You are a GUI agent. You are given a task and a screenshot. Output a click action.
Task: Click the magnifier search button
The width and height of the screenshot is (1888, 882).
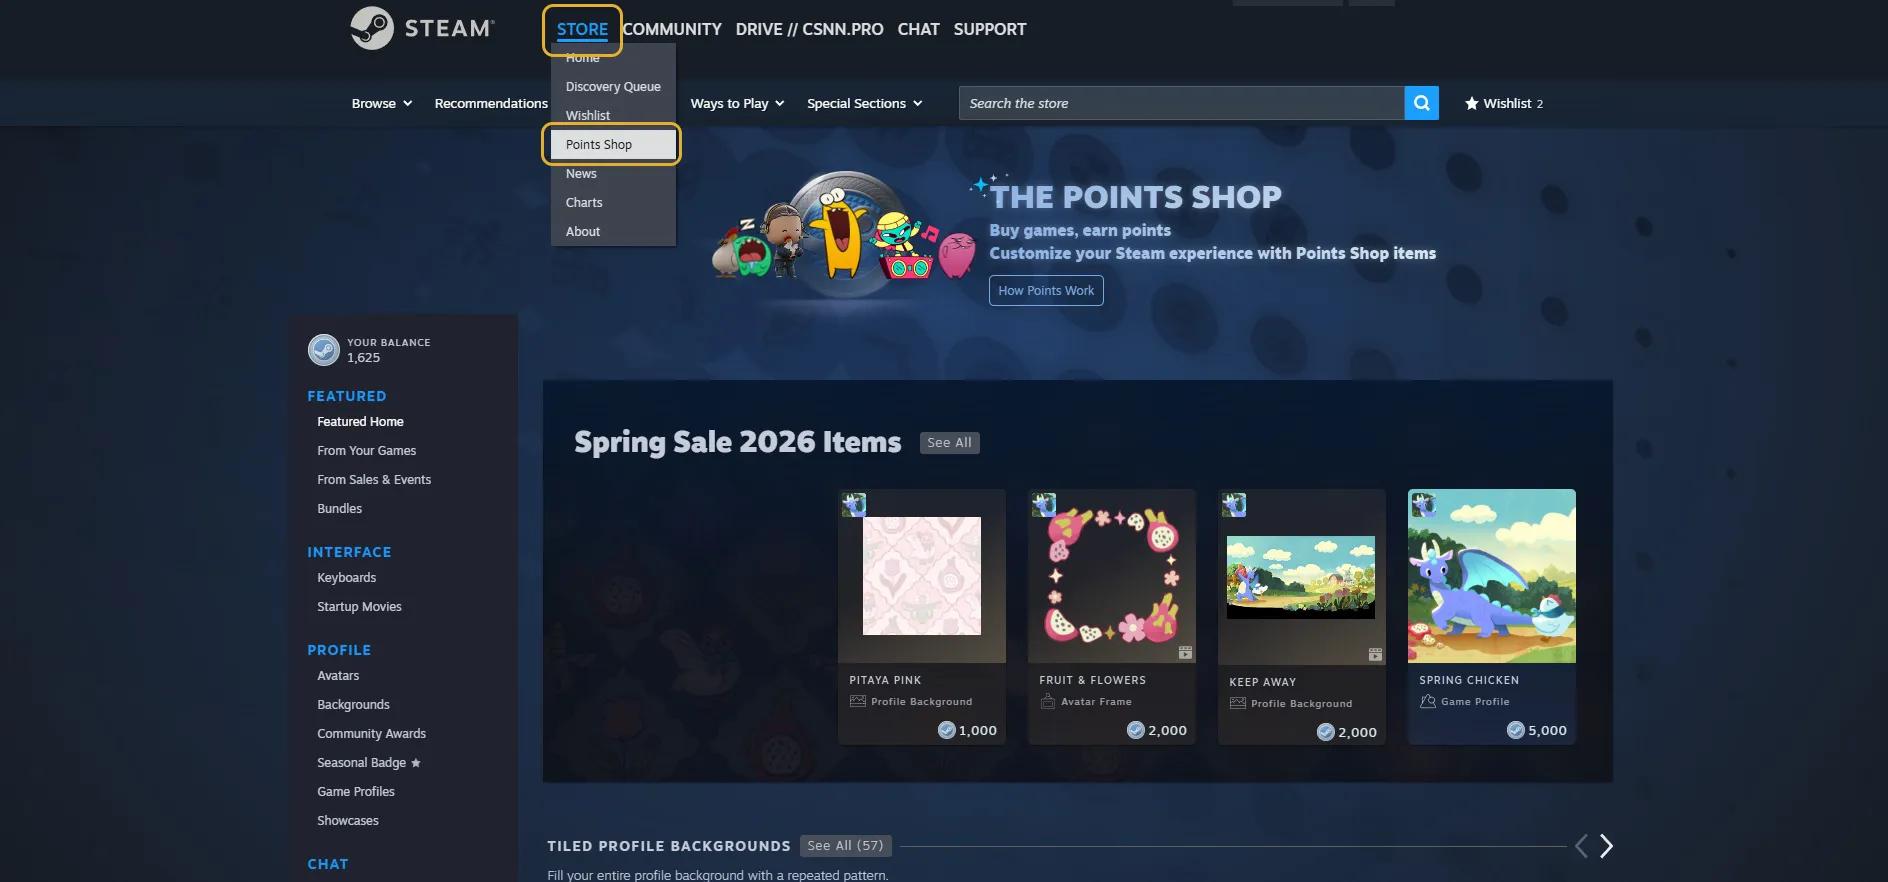tap(1421, 103)
